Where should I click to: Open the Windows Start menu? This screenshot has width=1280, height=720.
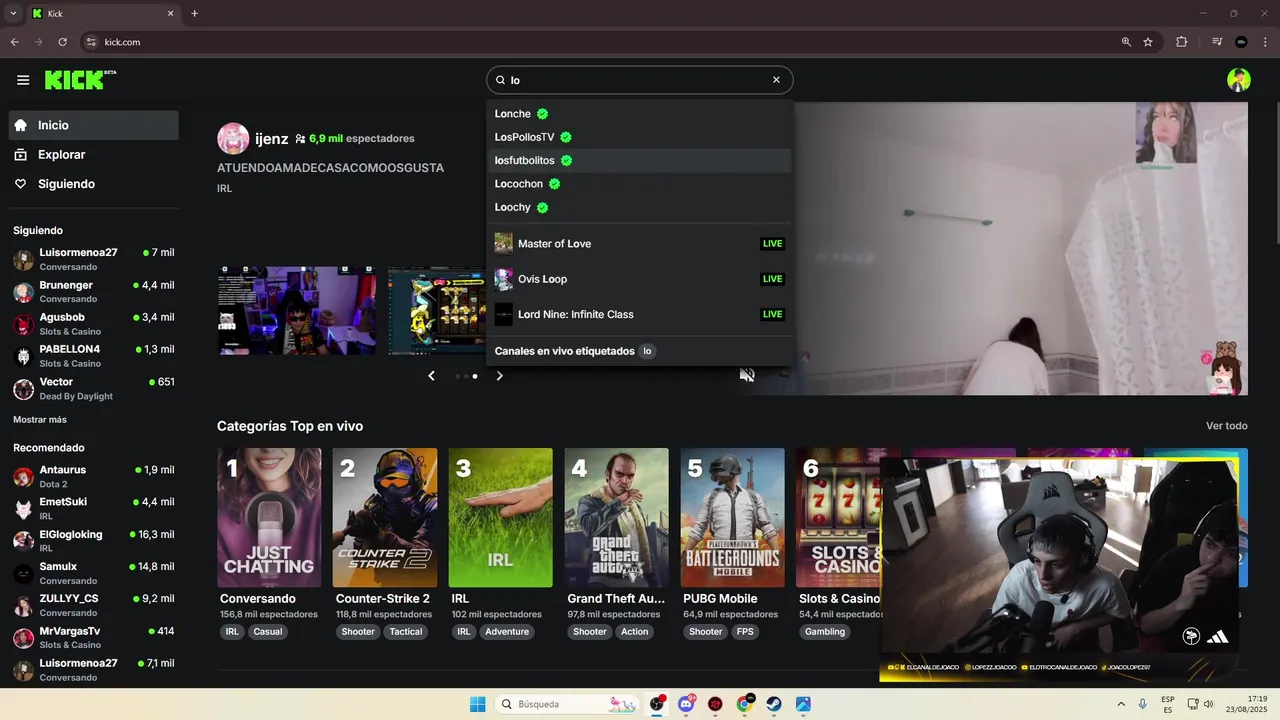pyautogui.click(x=478, y=704)
